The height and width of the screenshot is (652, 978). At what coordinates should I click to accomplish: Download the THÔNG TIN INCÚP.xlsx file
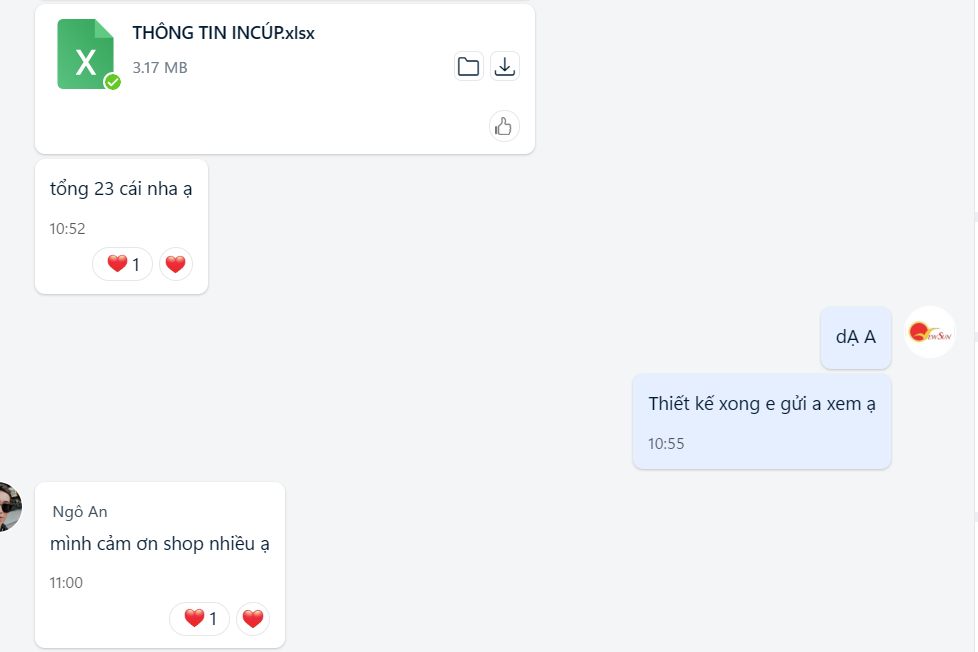505,66
